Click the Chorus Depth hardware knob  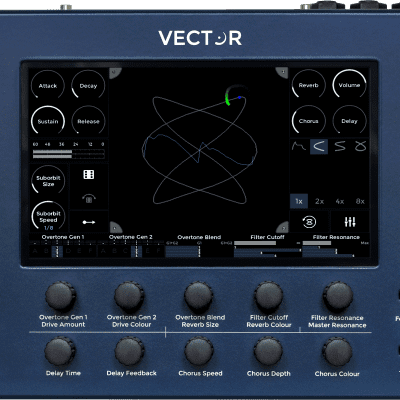click(x=268, y=352)
